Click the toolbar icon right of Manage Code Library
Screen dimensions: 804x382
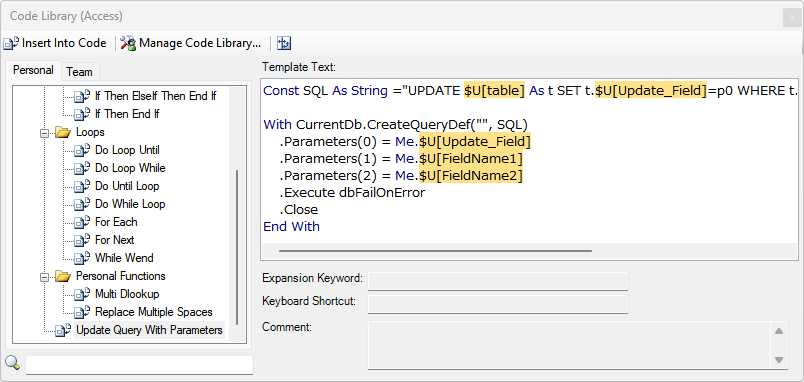(x=284, y=43)
